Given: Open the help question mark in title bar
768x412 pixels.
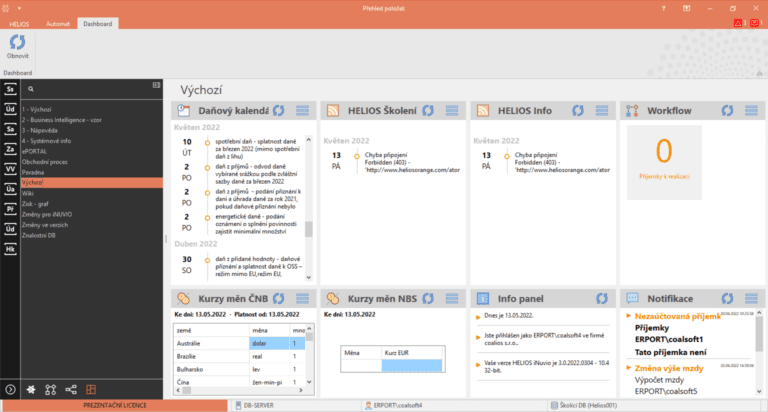Looking at the screenshot, I should pyautogui.click(x=664, y=8).
